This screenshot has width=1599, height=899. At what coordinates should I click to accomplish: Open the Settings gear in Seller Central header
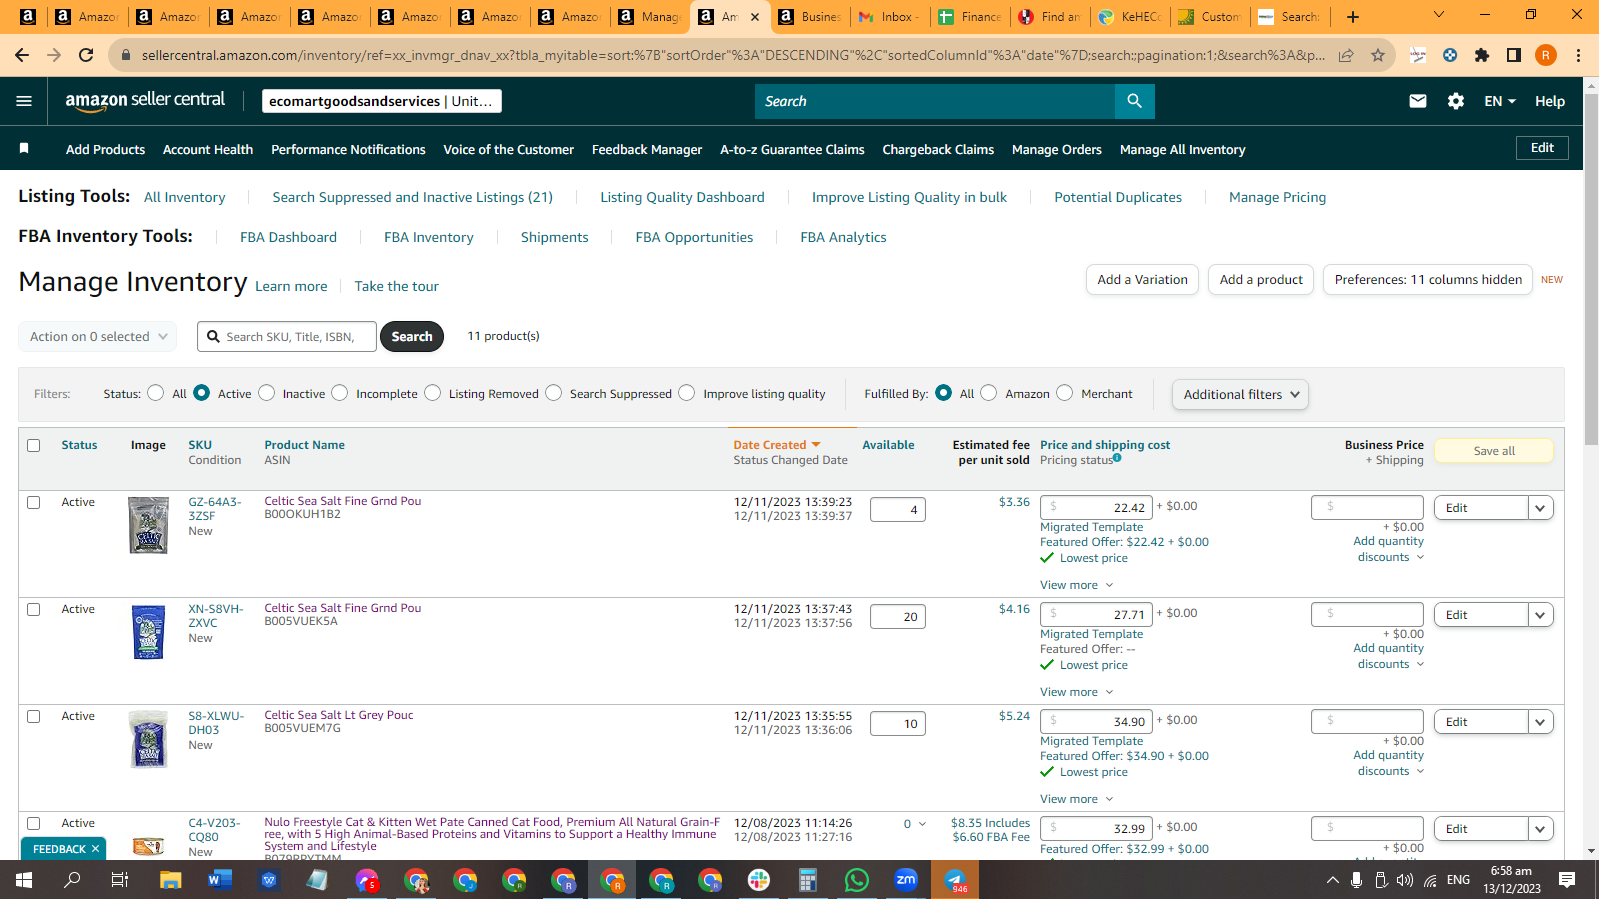[1456, 101]
